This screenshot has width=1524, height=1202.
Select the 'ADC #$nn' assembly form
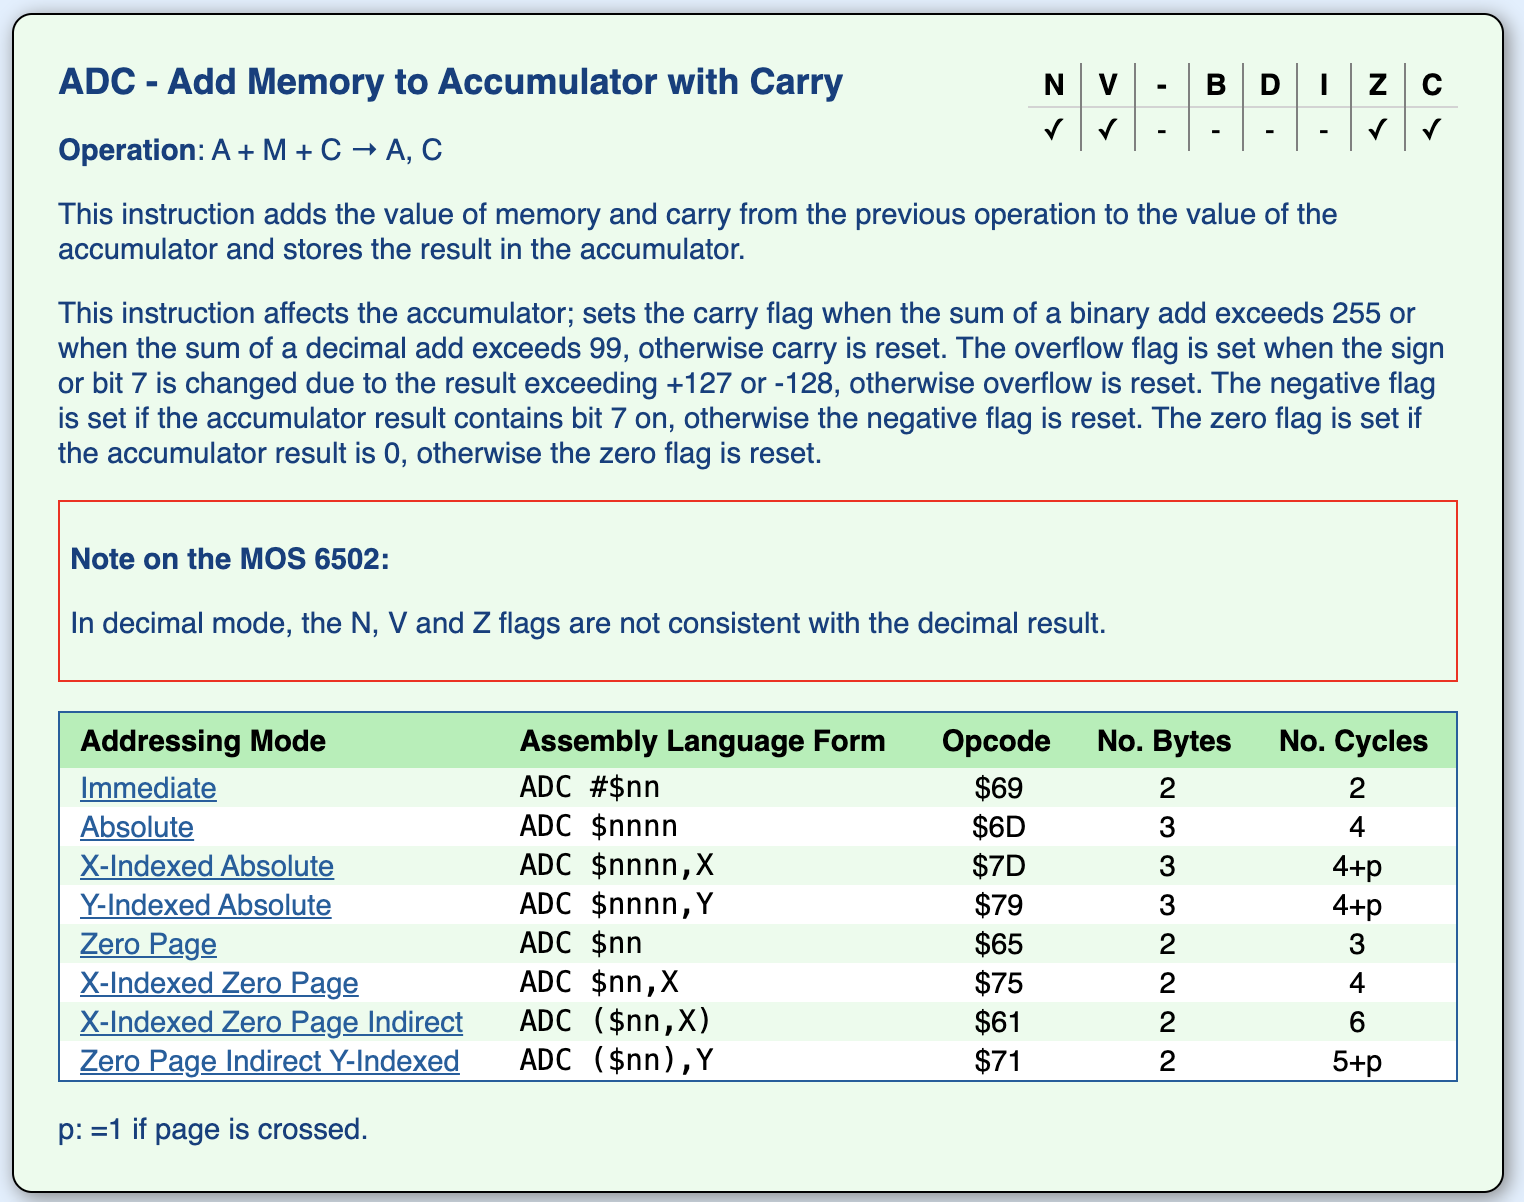point(590,788)
